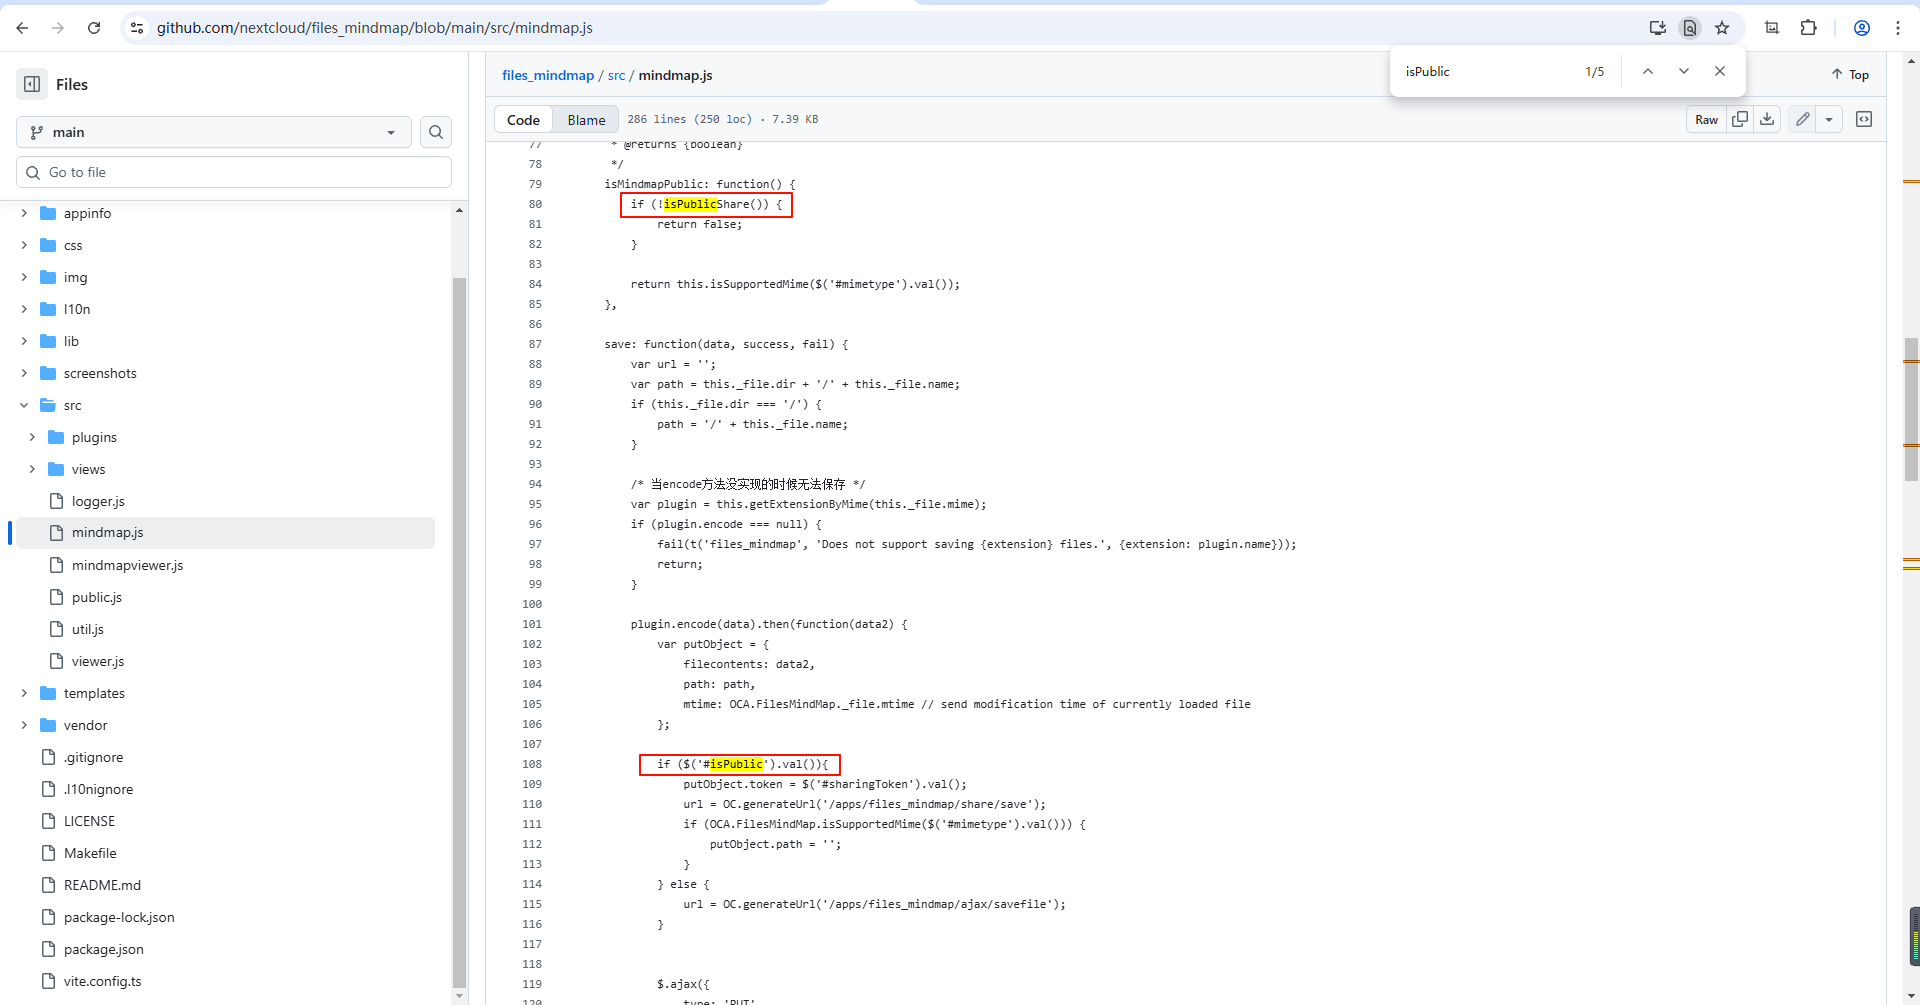
Task: Click the page vertical scrollbar thumb
Action: [x=1911, y=410]
